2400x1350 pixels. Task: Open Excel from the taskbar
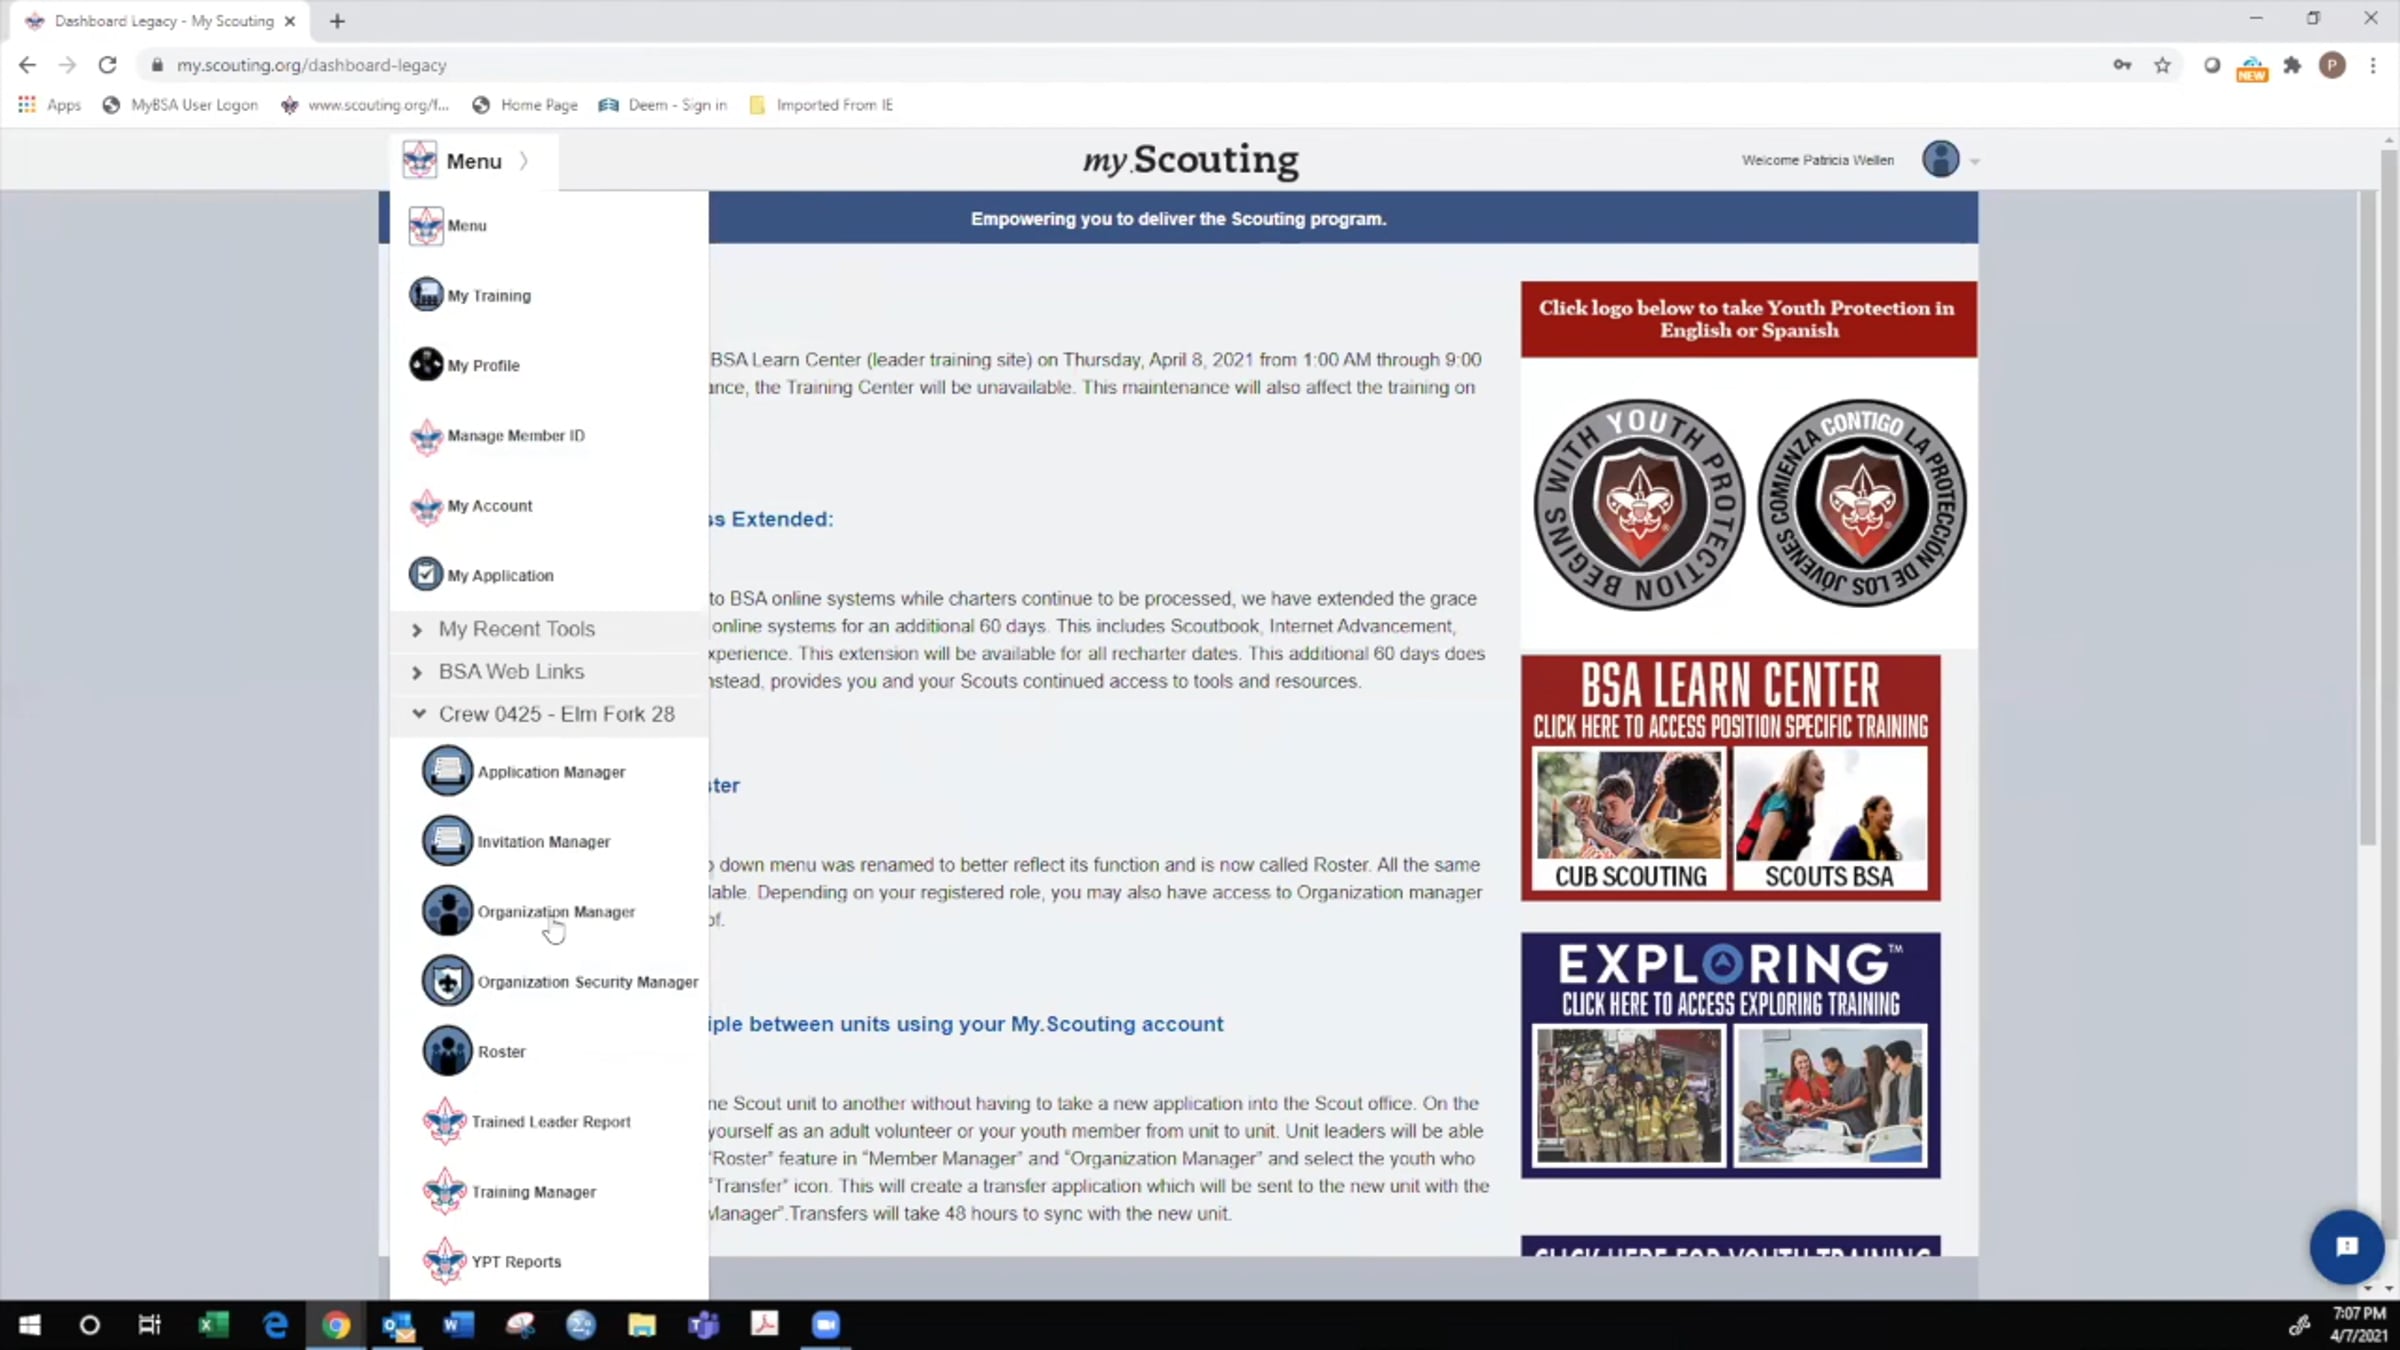click(x=213, y=1325)
